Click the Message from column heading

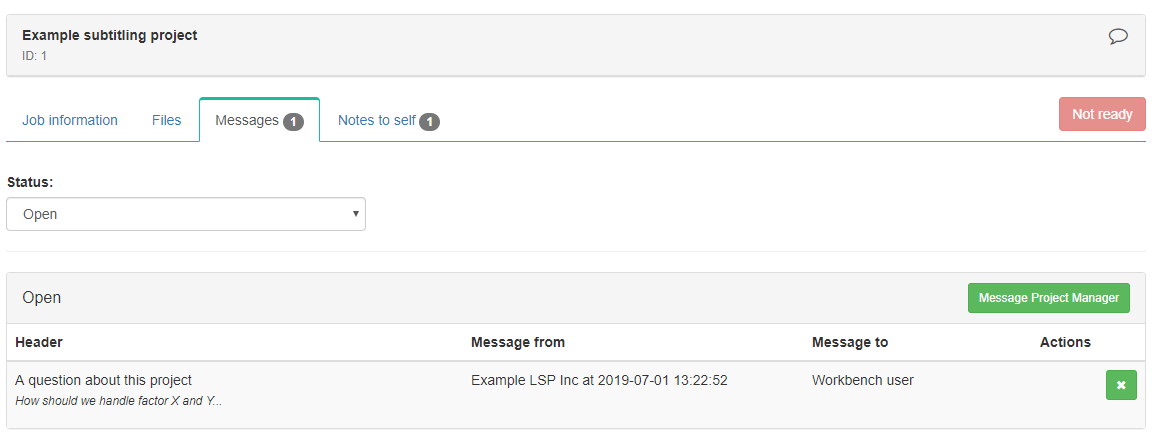pos(518,342)
